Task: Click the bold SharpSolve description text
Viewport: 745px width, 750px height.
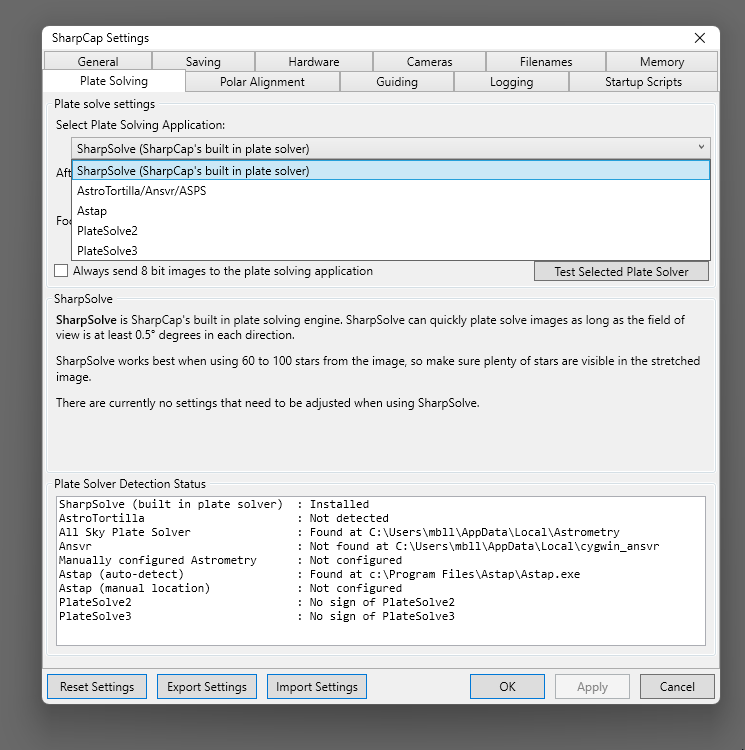Action: tap(86, 320)
